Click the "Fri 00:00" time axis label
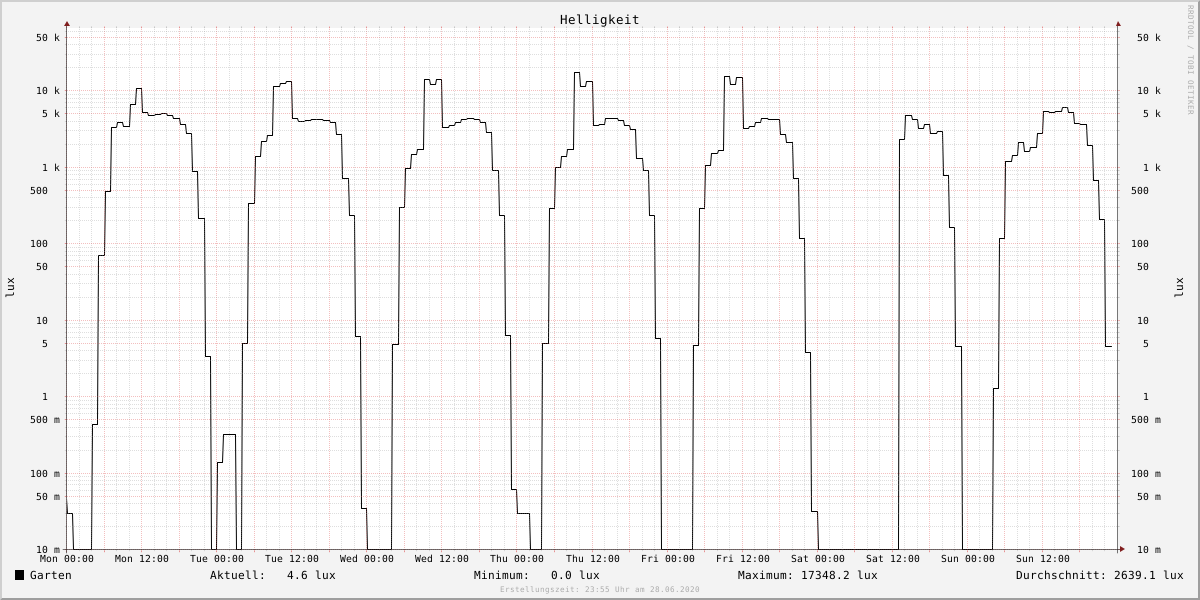1200x600 pixels. 668,559
